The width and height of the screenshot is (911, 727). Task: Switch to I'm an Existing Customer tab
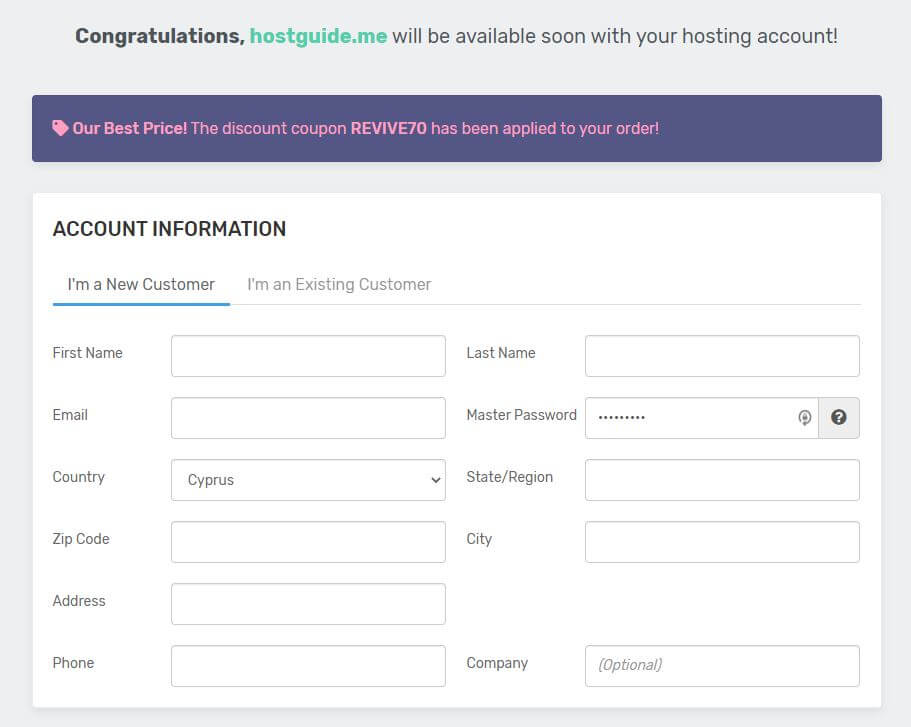[339, 285]
